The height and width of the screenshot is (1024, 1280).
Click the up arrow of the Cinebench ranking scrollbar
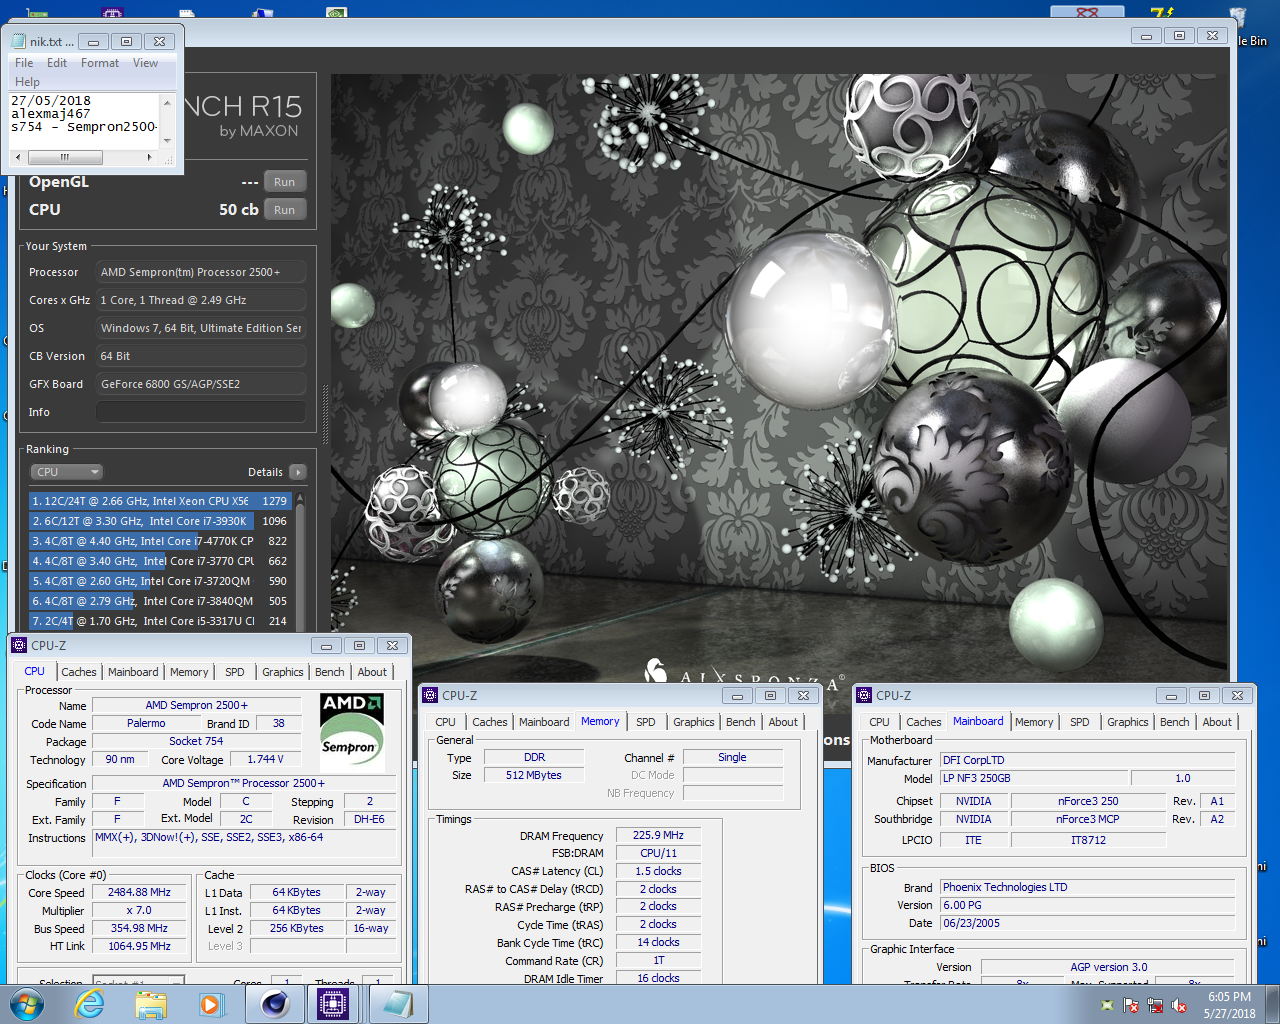coord(300,498)
